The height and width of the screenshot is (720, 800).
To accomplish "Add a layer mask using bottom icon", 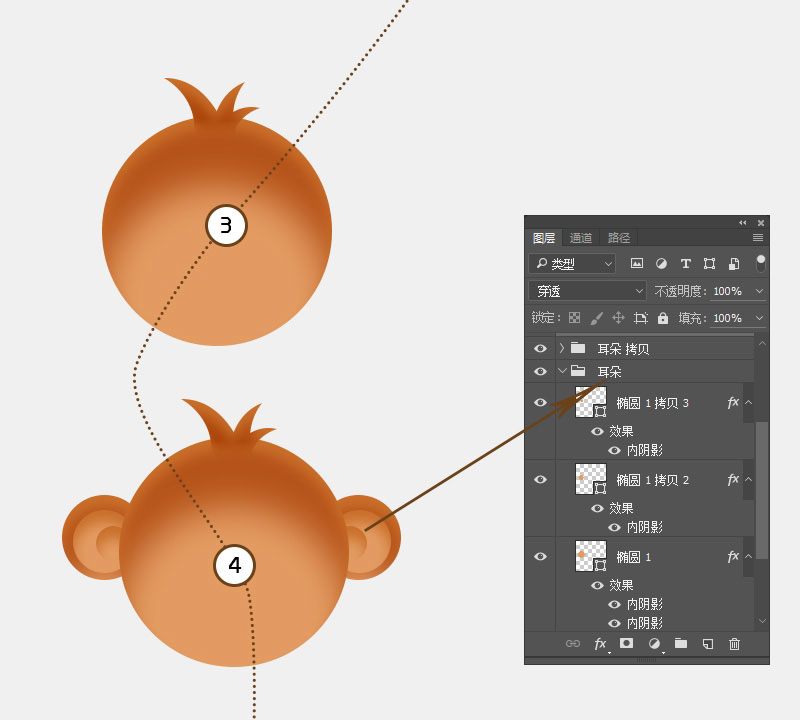I will [627, 643].
